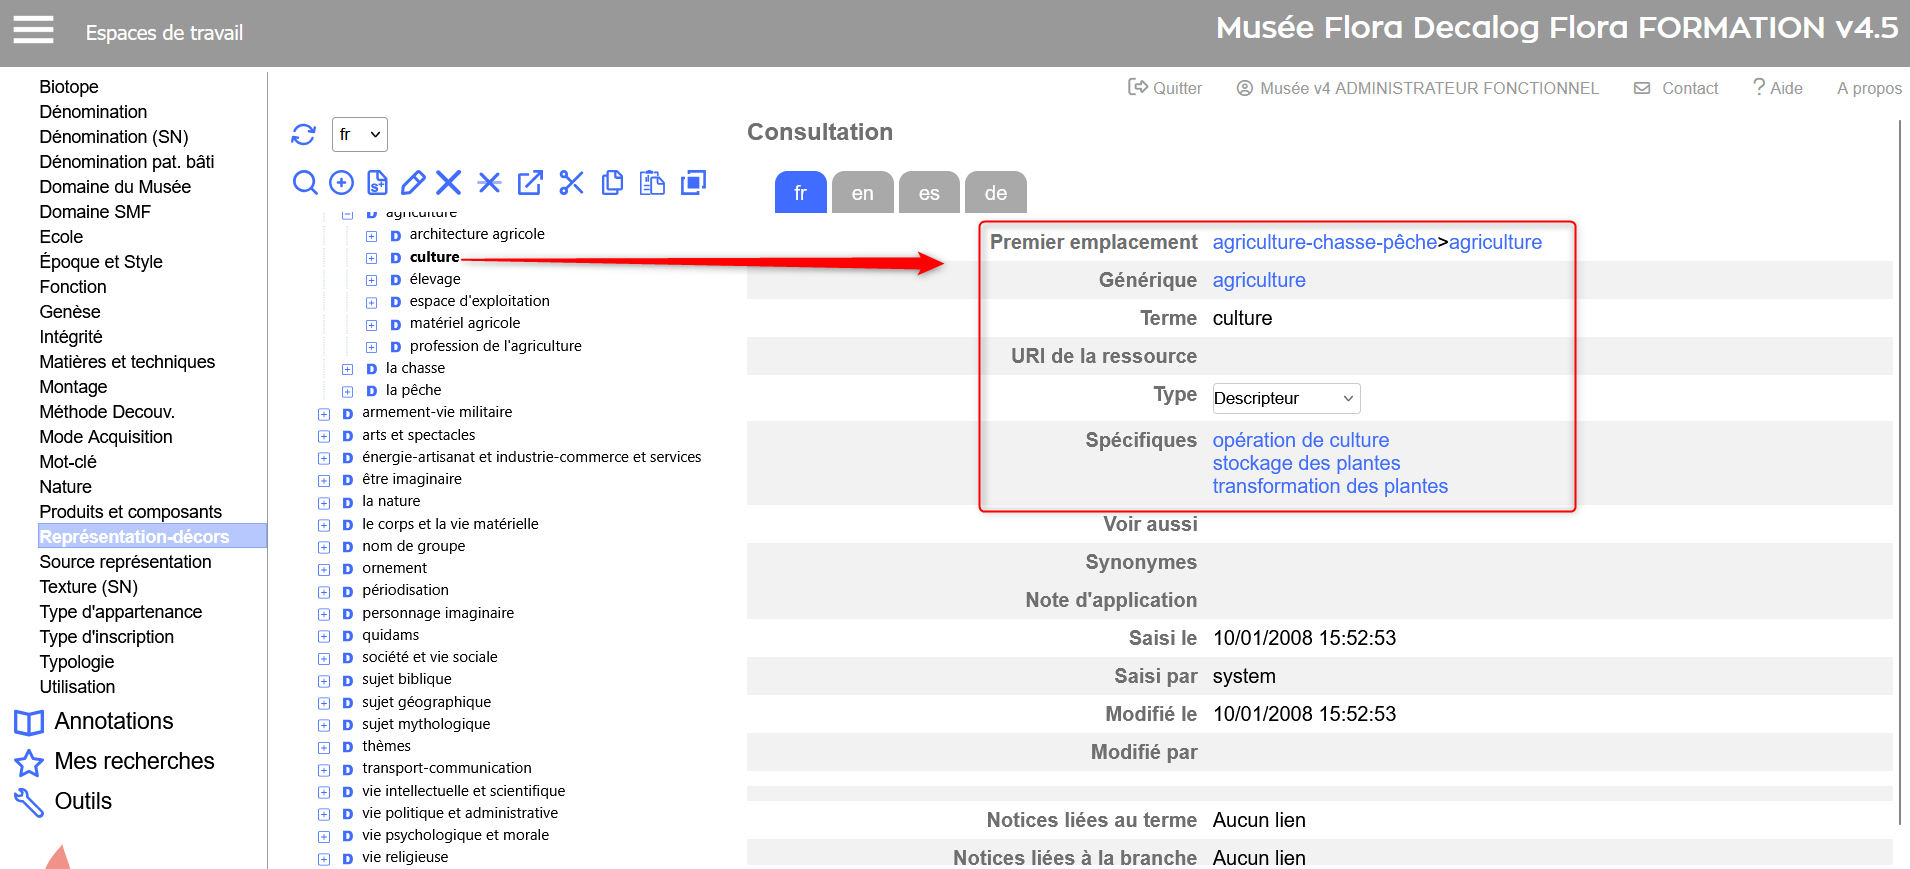Click the Quitter logout link
This screenshot has height=869, width=1910.
pos(1165,88)
